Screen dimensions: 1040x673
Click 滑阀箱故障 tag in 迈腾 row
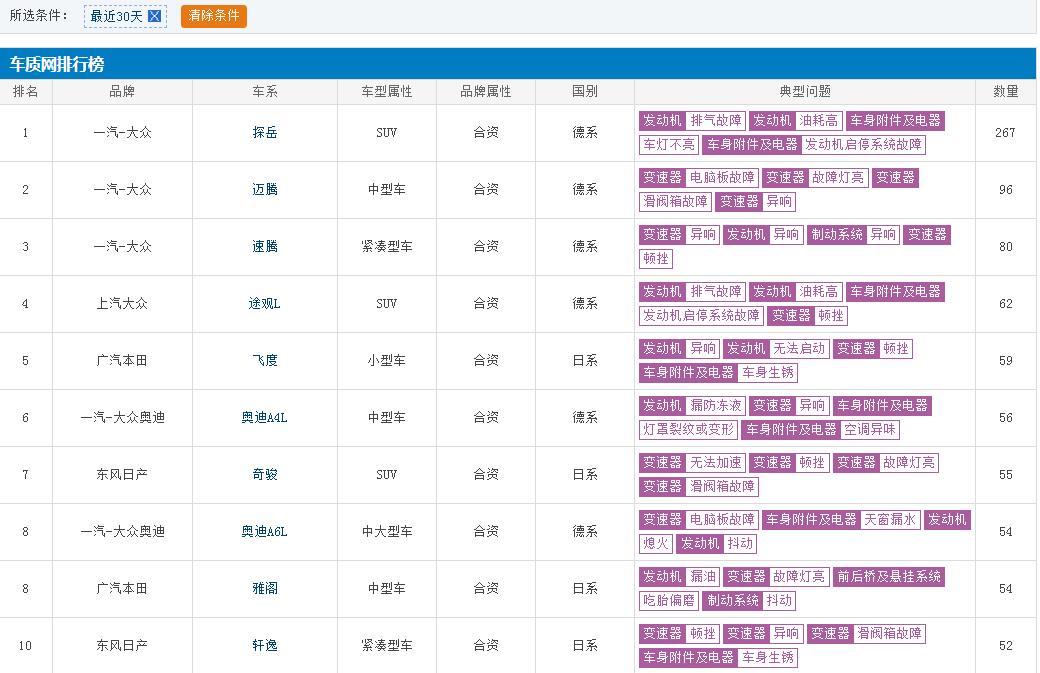pyautogui.click(x=675, y=202)
